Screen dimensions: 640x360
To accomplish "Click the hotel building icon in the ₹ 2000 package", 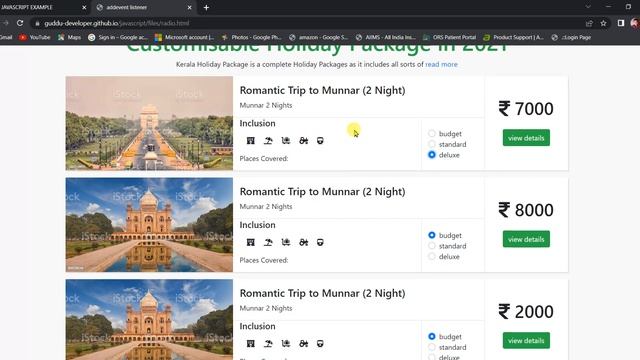I will 251,344.
